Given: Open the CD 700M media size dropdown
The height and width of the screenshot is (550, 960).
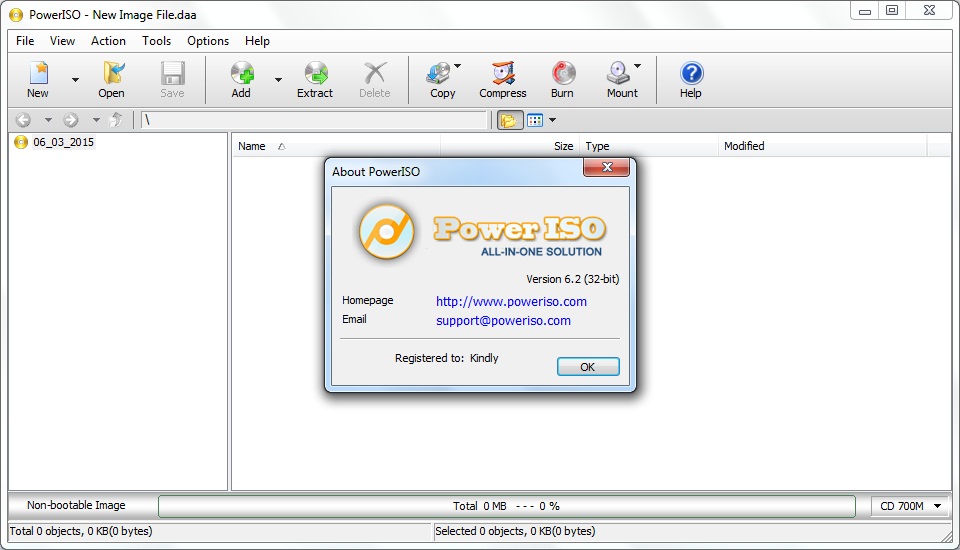Looking at the screenshot, I should click(x=910, y=506).
